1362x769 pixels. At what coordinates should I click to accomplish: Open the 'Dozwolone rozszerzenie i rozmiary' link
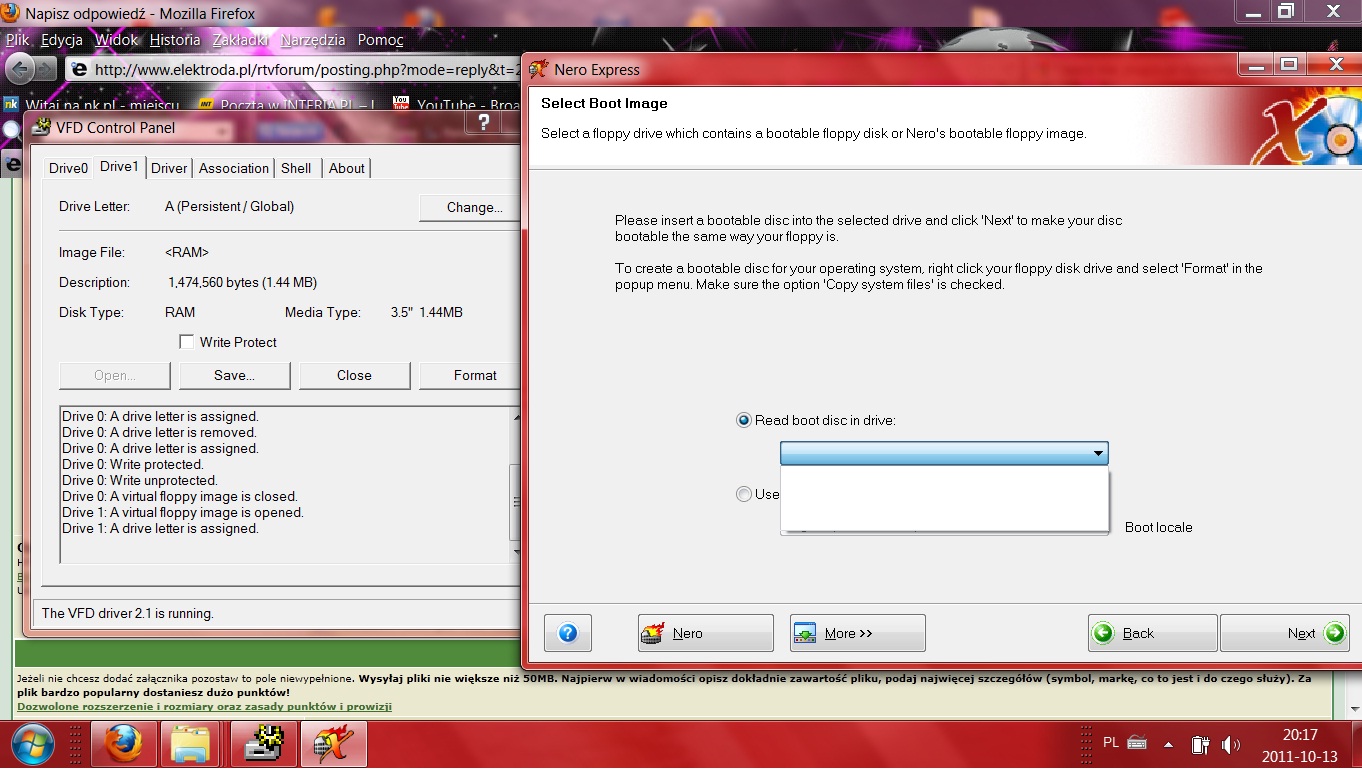tap(204, 706)
